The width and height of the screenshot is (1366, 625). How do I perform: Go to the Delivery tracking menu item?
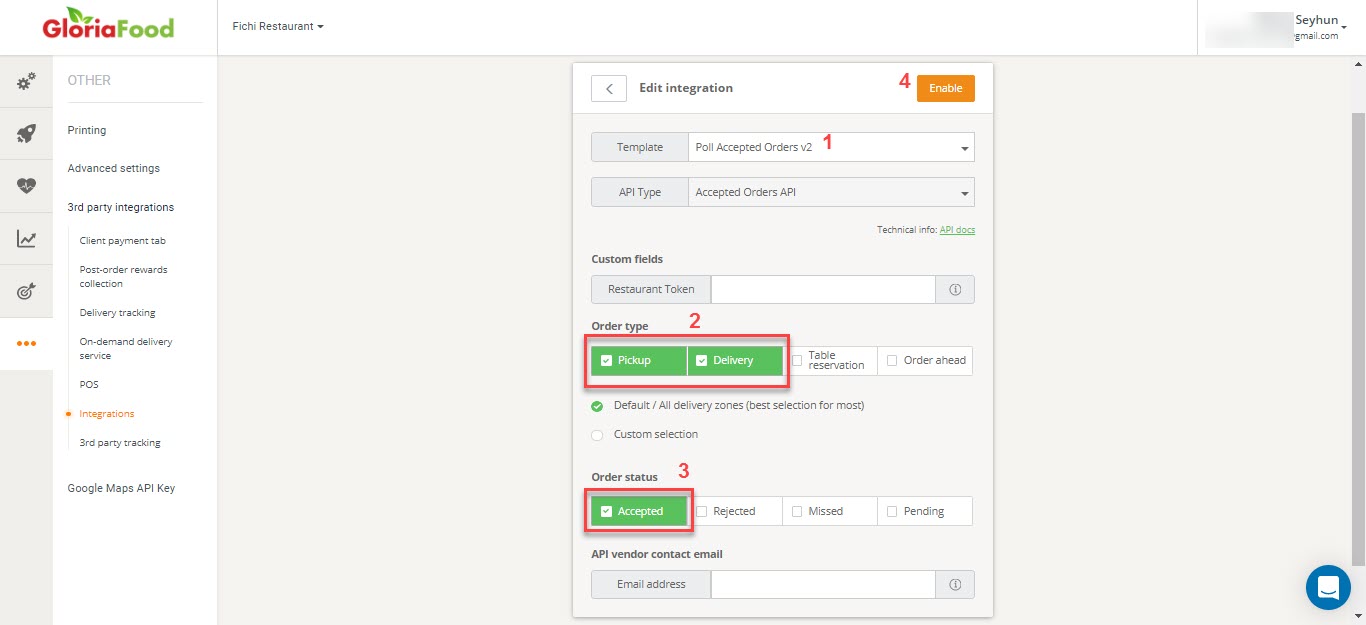(x=115, y=312)
